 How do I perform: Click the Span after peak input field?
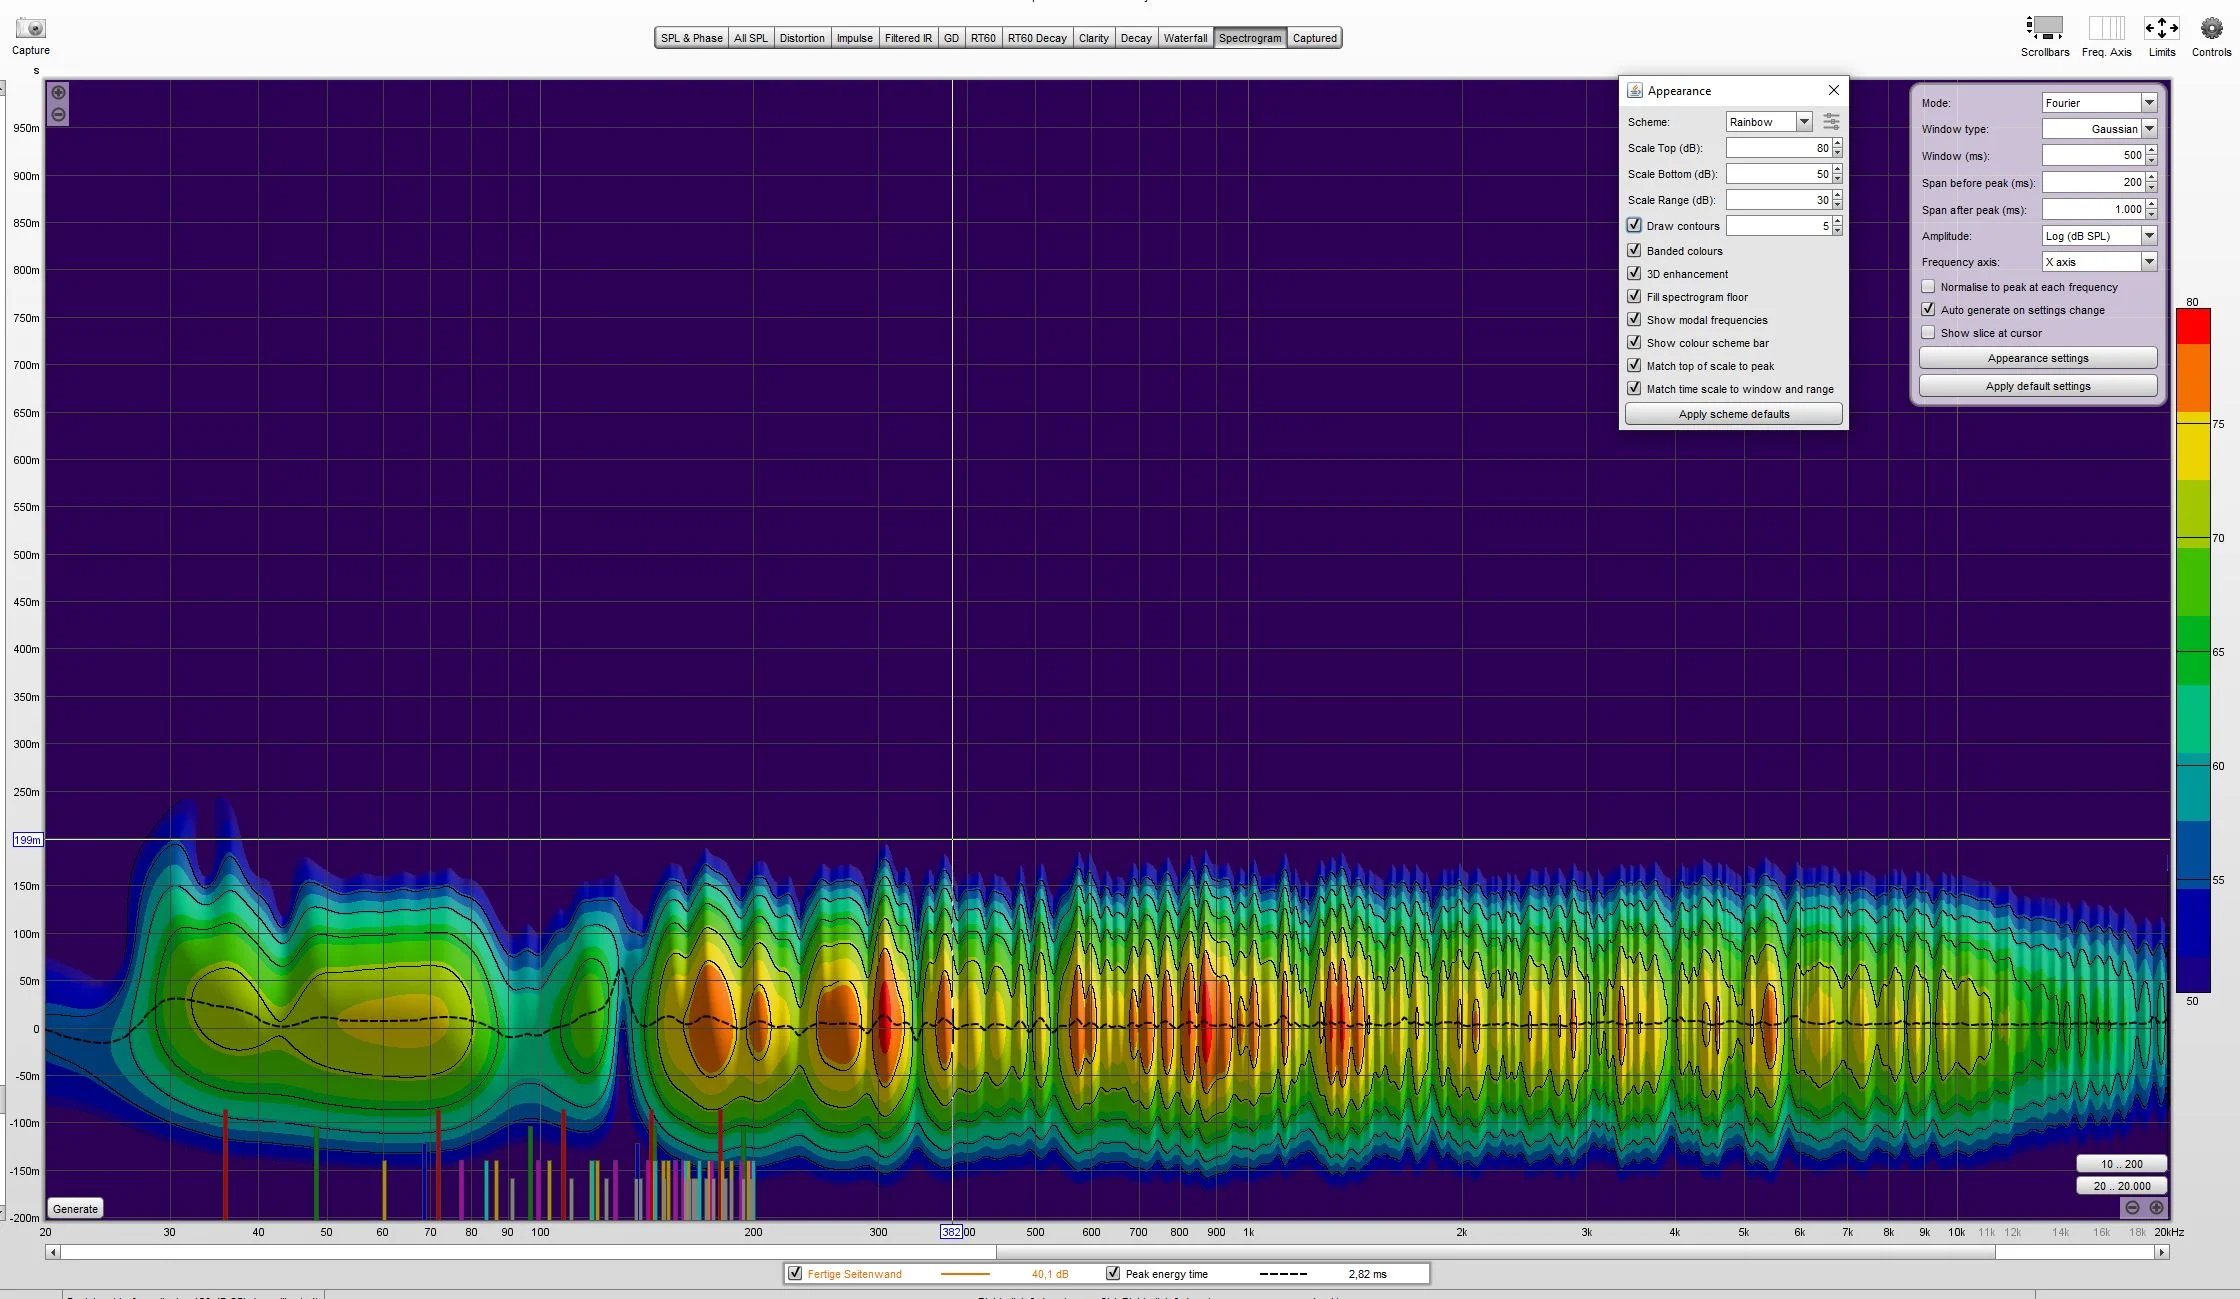coord(2092,209)
